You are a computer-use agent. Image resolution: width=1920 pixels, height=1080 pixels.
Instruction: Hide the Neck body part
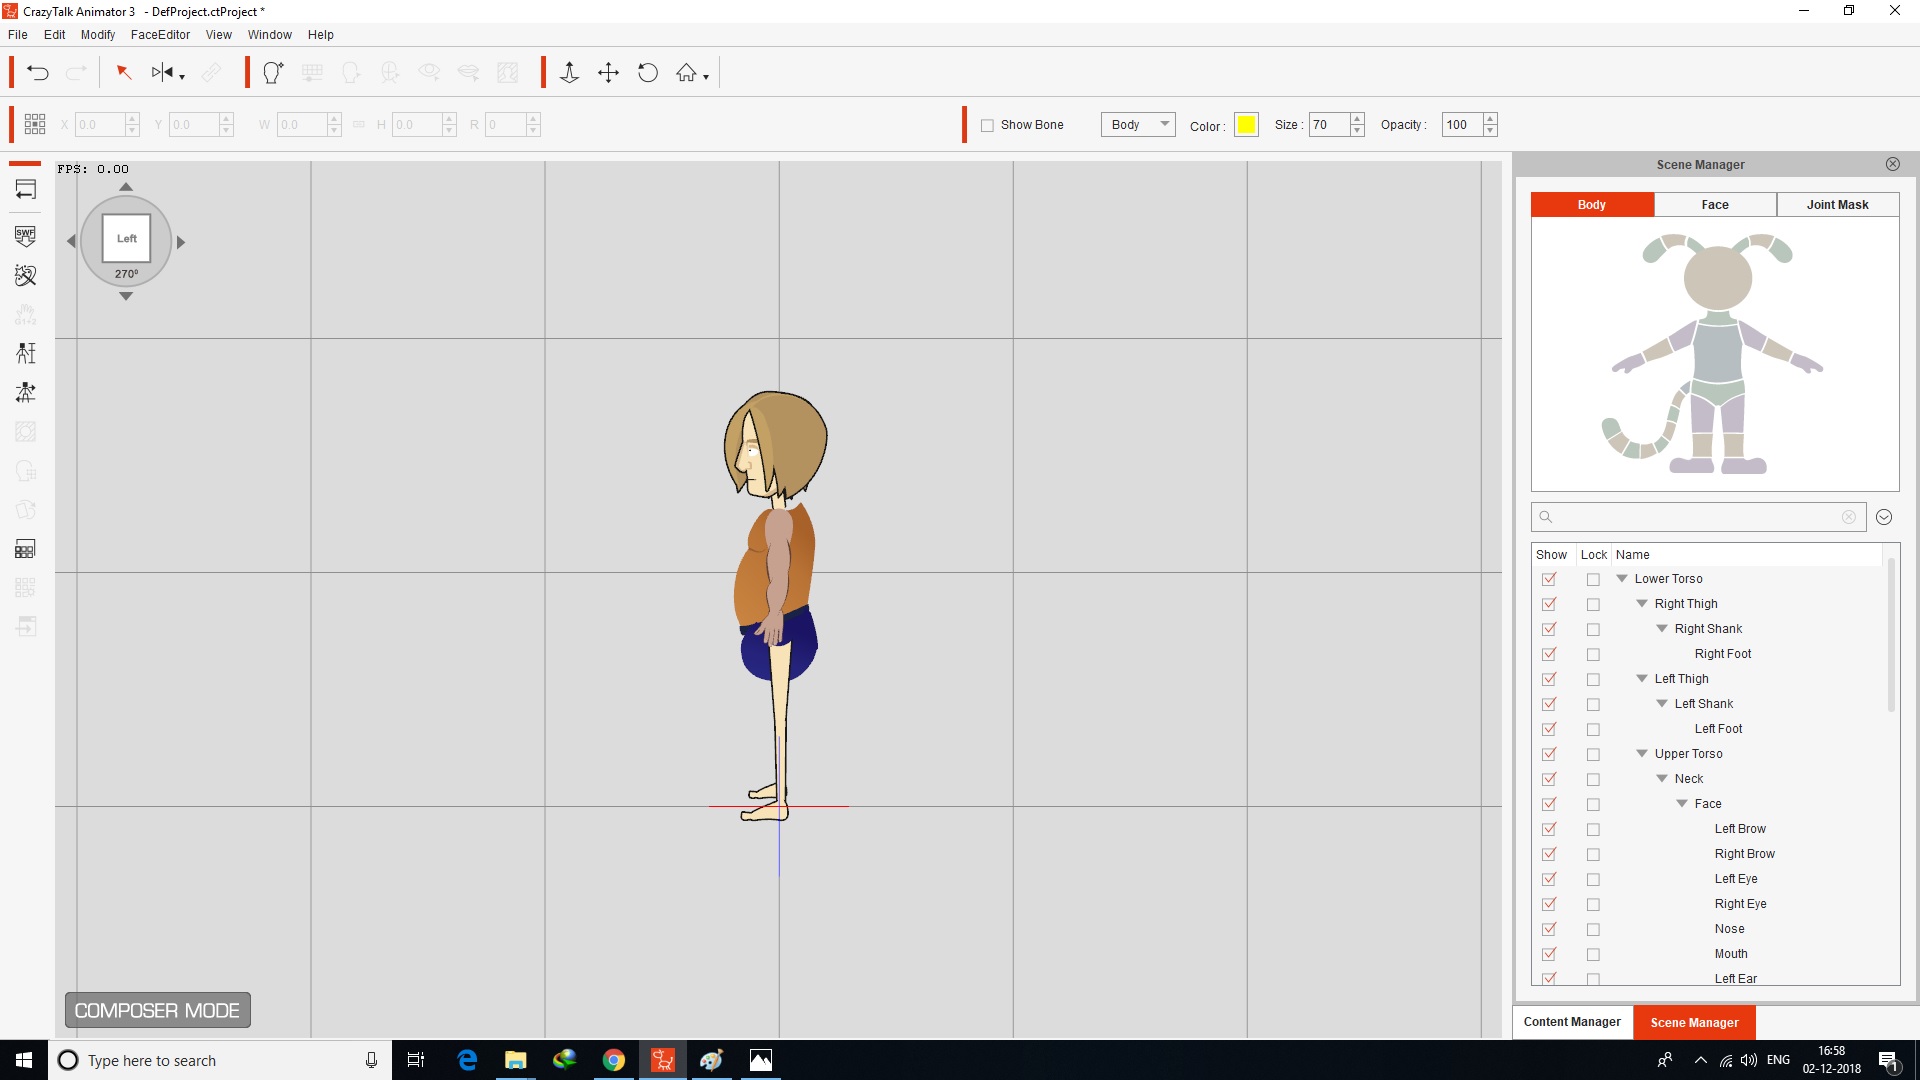pos(1549,779)
